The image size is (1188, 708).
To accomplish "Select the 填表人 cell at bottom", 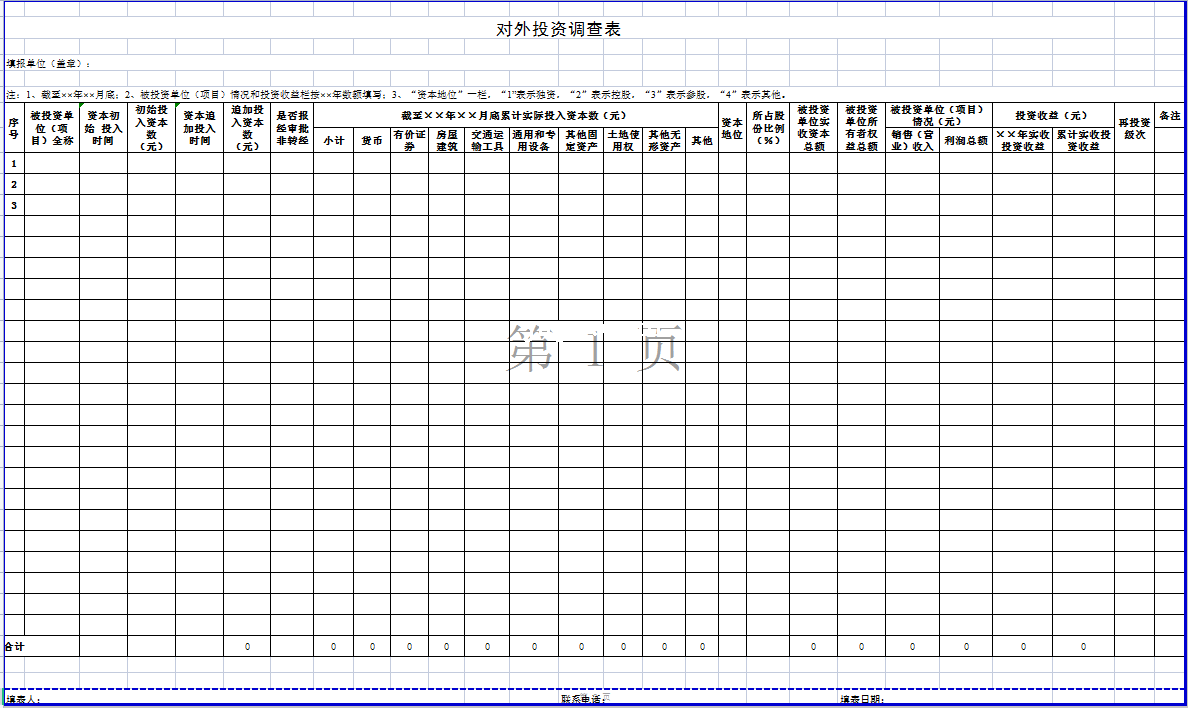I will 24,700.
